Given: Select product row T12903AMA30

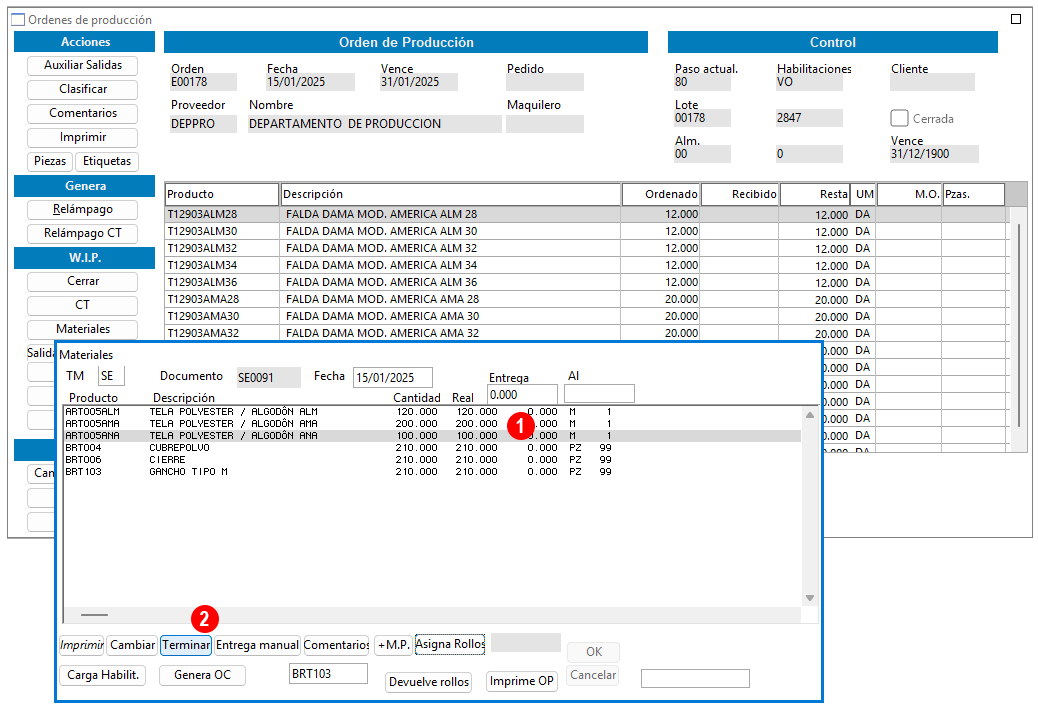Looking at the screenshot, I should point(587,316).
